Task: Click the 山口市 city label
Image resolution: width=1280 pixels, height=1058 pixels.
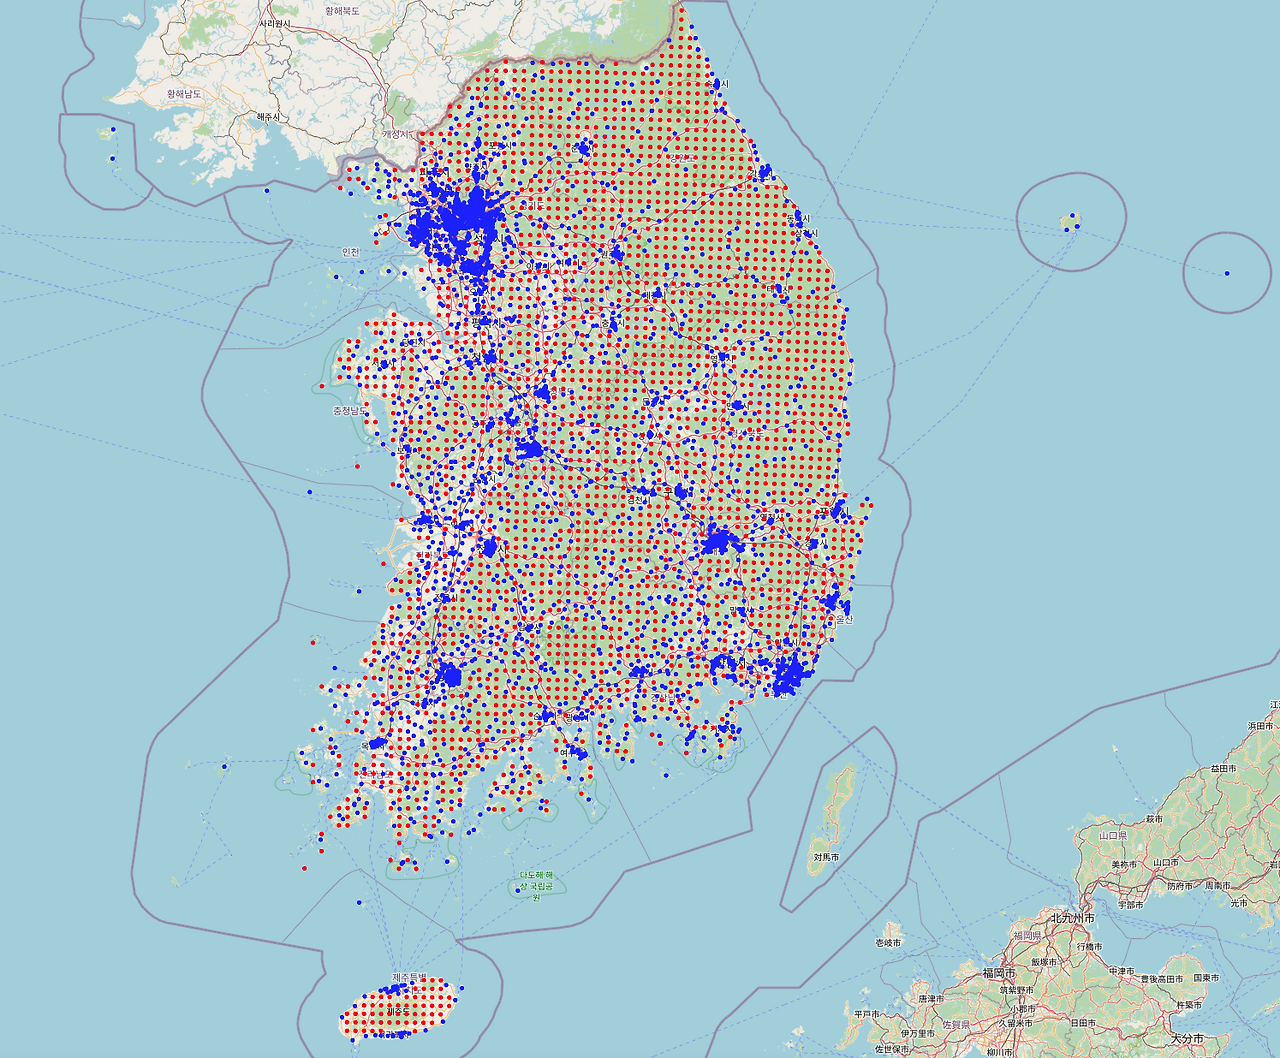Action: point(1165,861)
